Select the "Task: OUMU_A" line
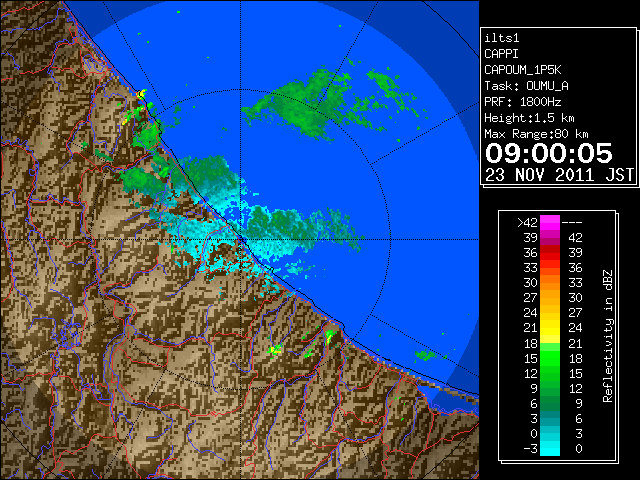The height and width of the screenshot is (480, 640). (x=526, y=86)
